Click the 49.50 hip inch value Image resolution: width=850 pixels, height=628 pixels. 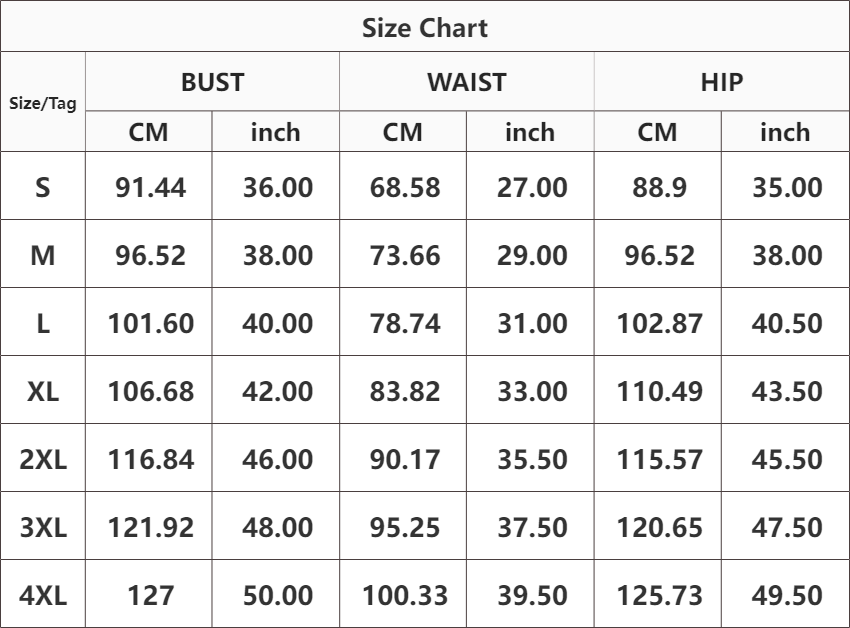pyautogui.click(x=787, y=595)
